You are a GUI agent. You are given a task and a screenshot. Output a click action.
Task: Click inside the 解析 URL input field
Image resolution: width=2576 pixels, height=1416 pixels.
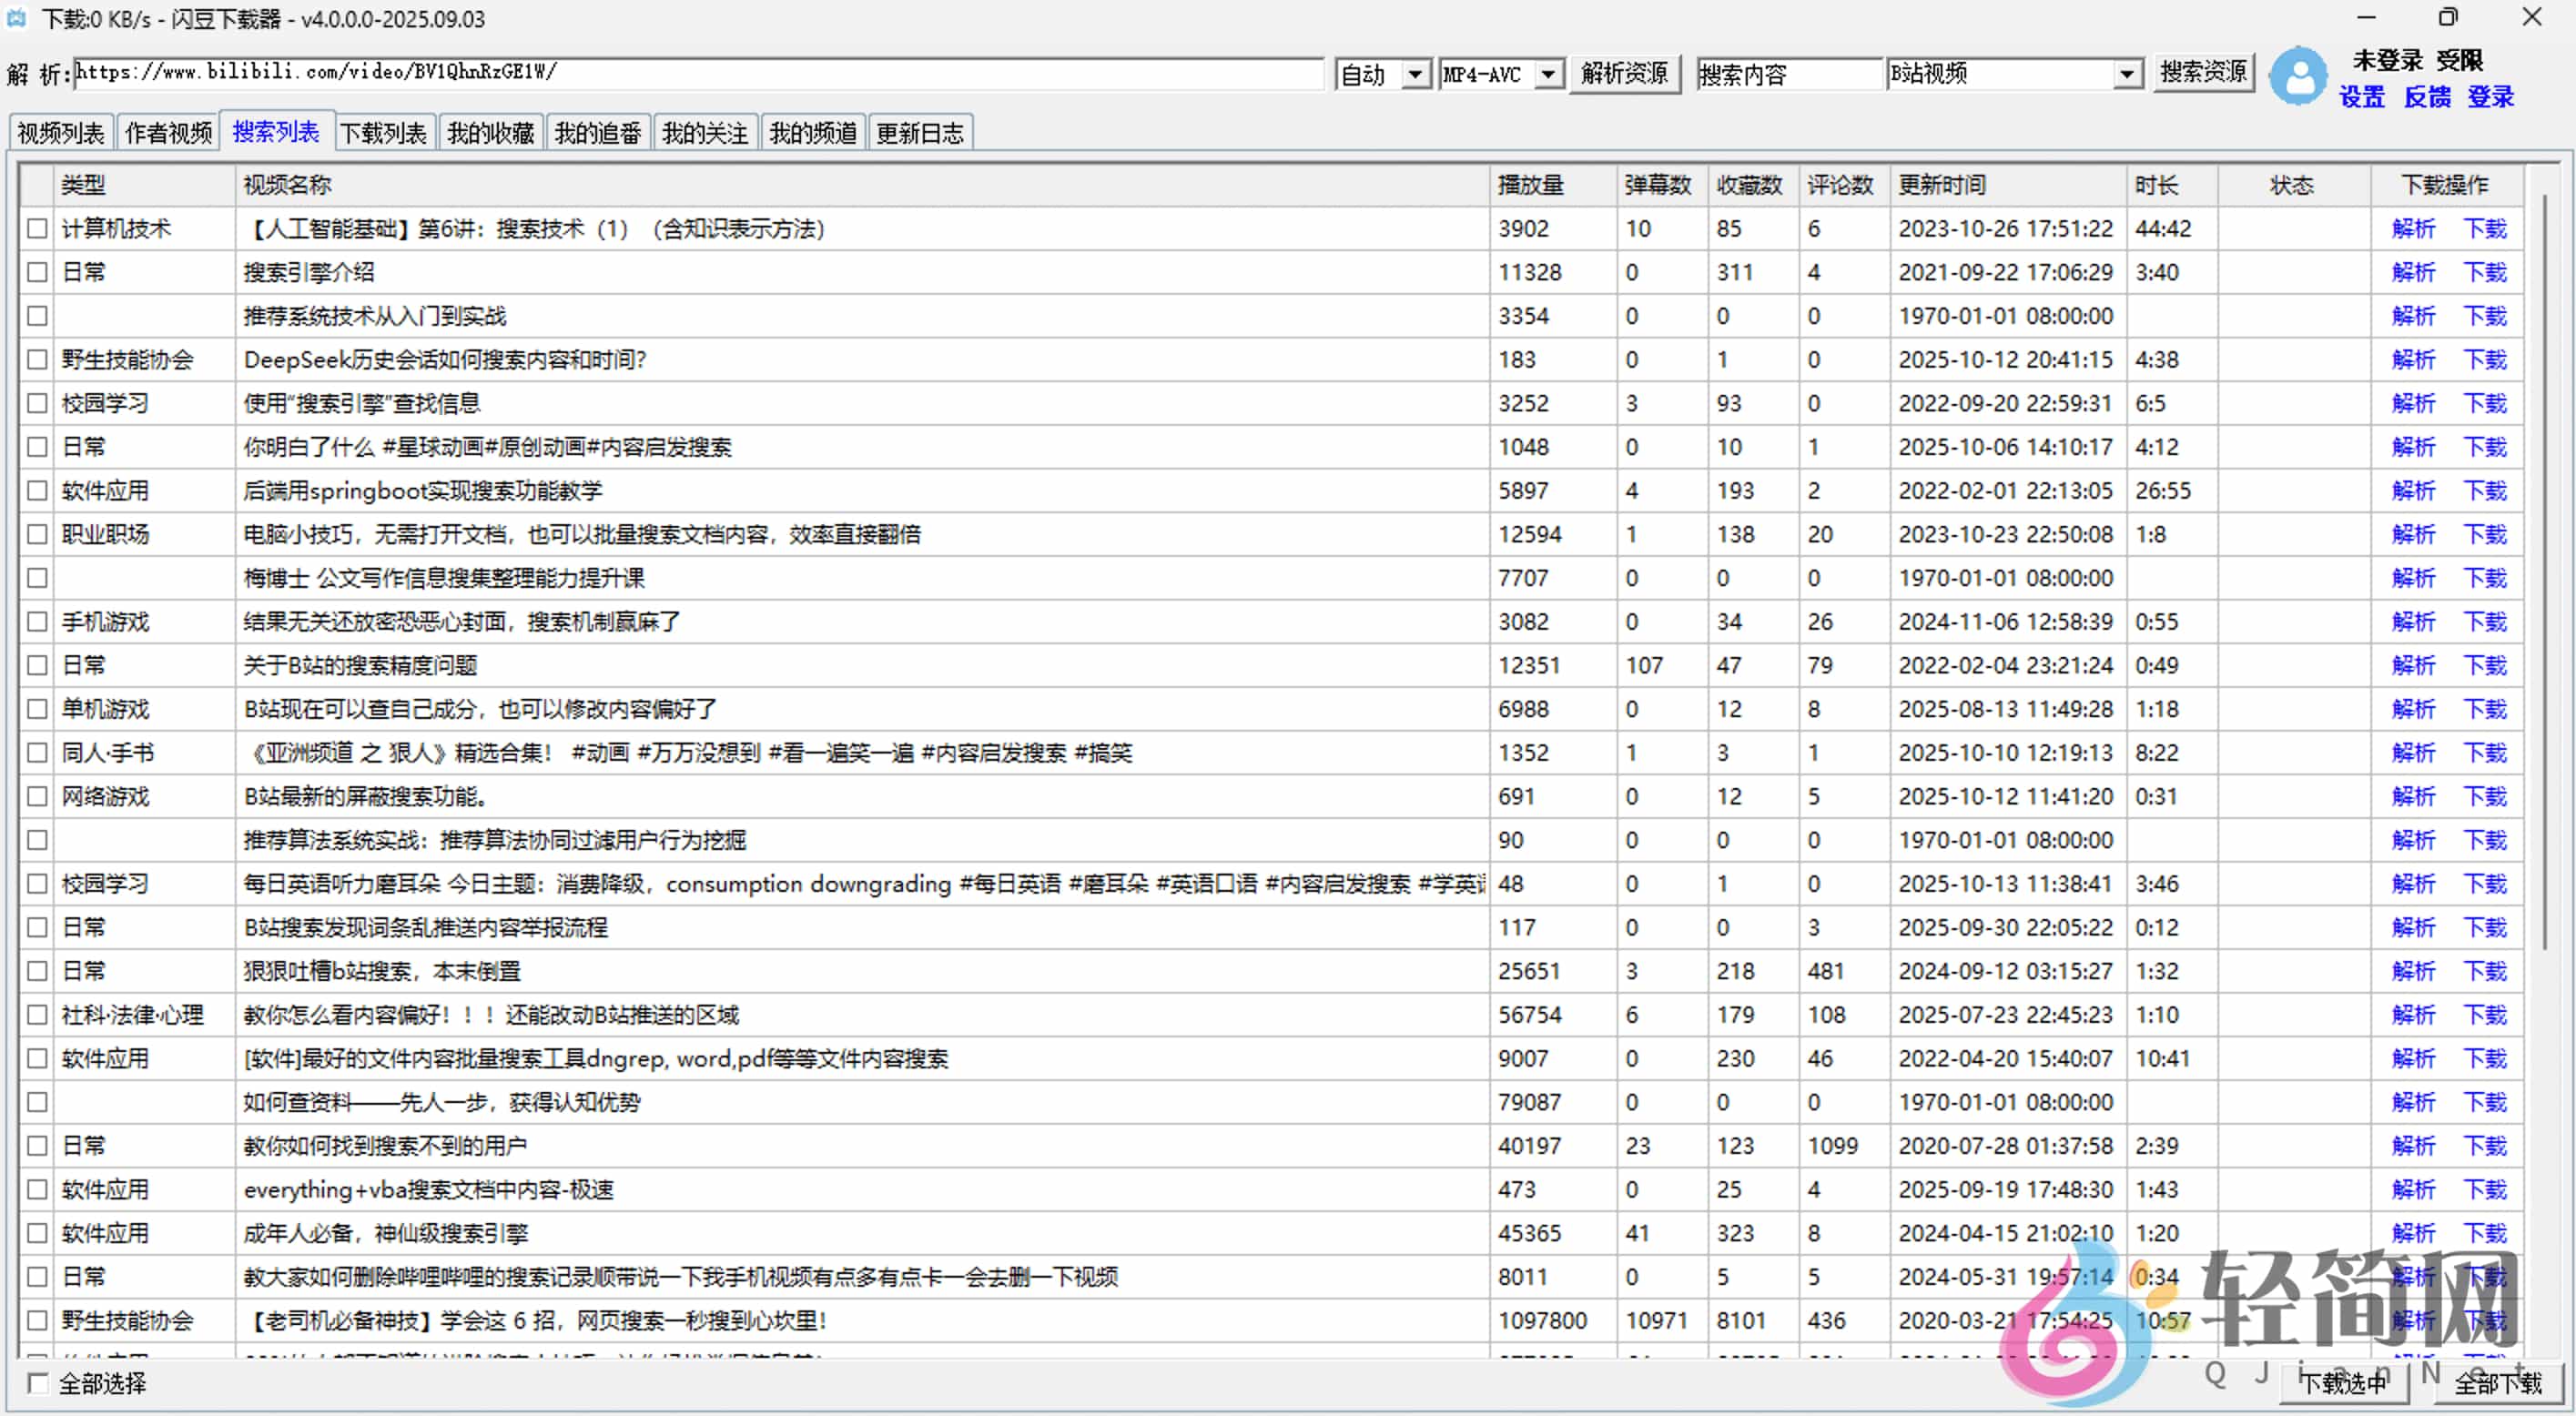click(x=700, y=73)
